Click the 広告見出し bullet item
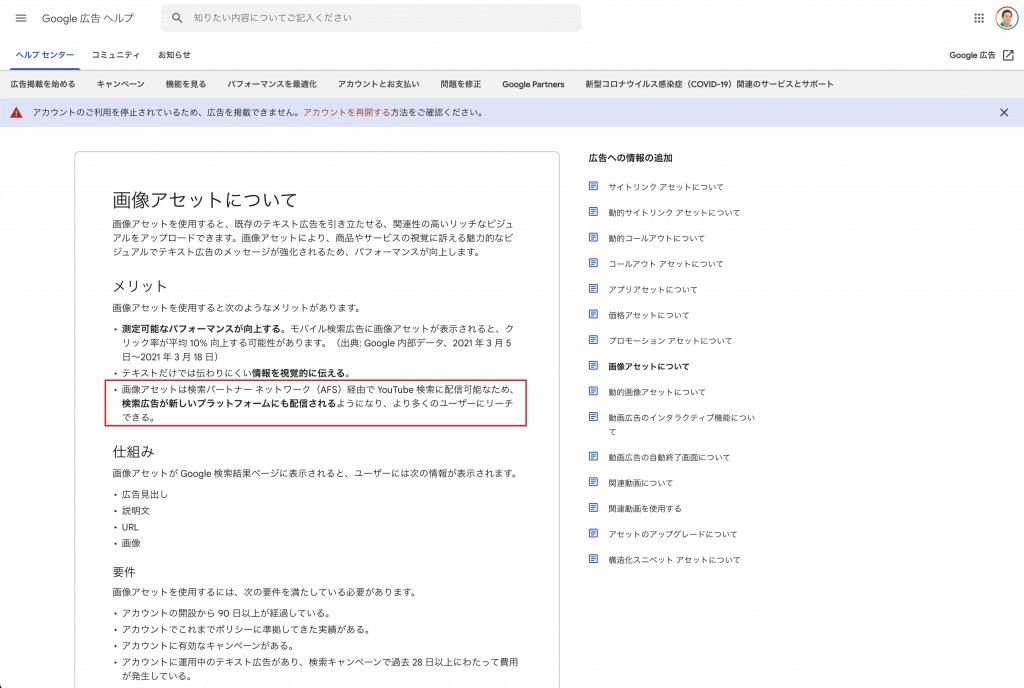This screenshot has height=688, width=1024. pyautogui.click(x=145, y=494)
